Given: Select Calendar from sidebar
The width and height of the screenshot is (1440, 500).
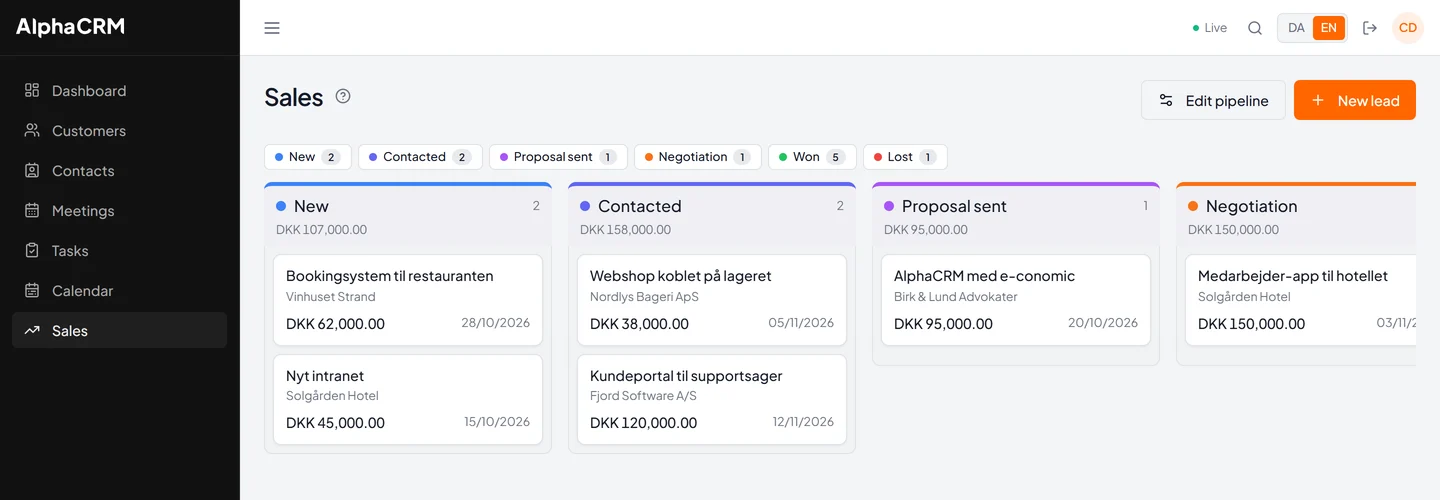Looking at the screenshot, I should [119, 290].
